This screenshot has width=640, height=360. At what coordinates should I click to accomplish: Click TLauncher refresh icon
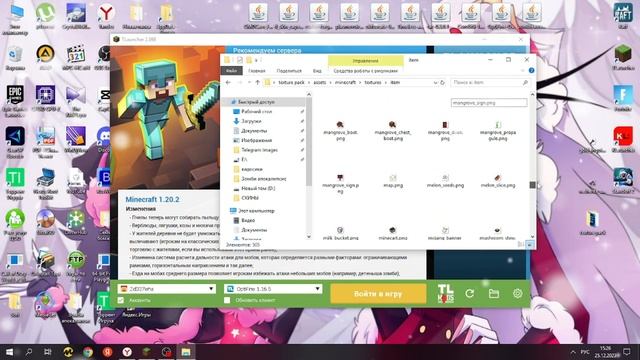coord(470,293)
